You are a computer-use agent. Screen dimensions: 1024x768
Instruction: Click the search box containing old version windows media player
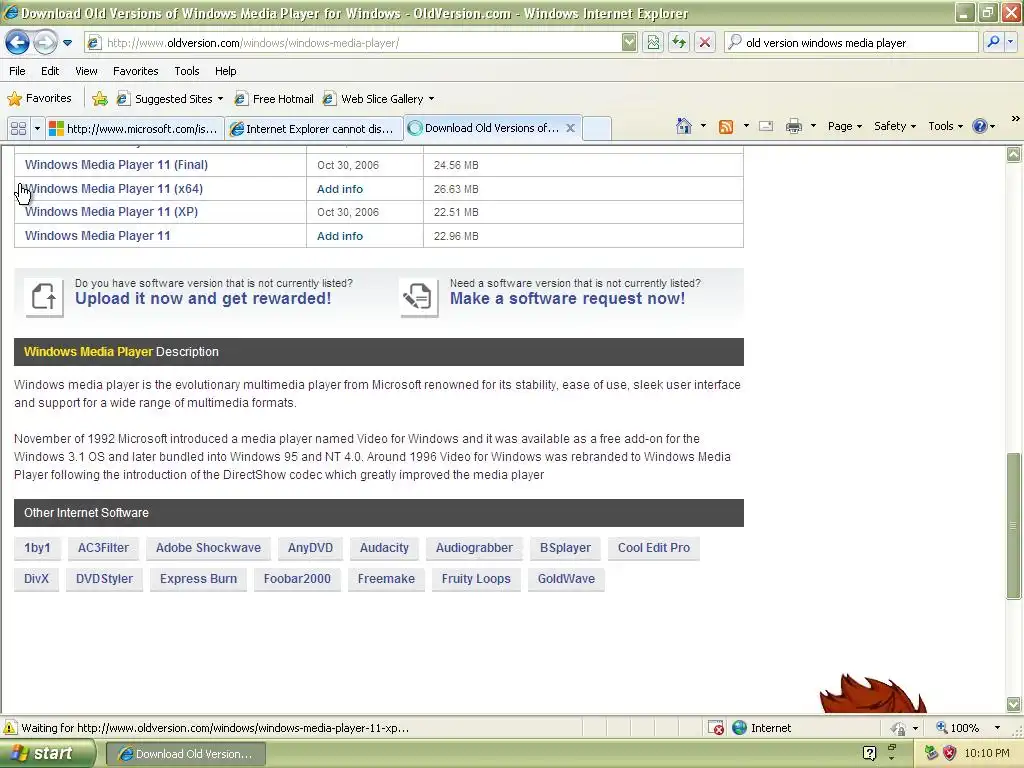(851, 43)
